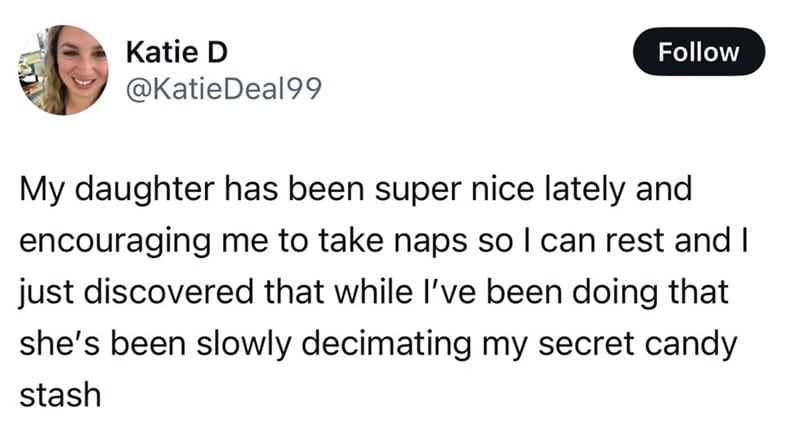The width and height of the screenshot is (800, 437).
Task: Click the last word "stash"
Action: click(x=60, y=395)
